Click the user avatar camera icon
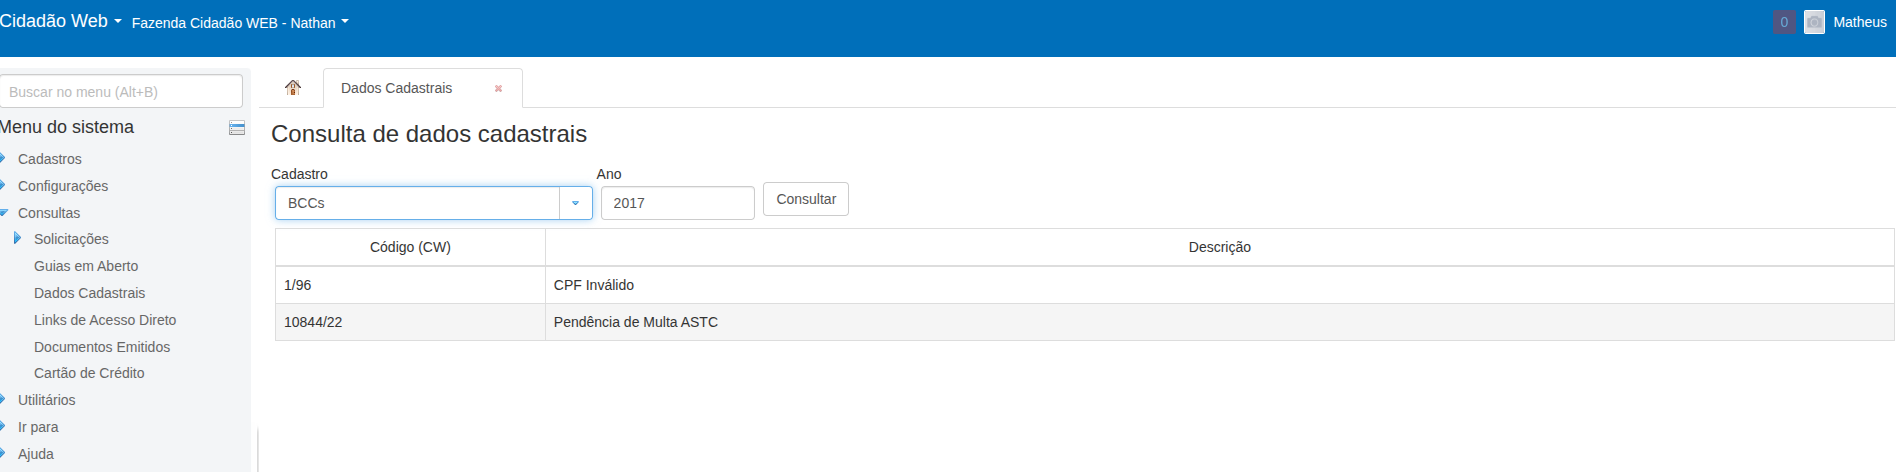Image resolution: width=1896 pixels, height=472 pixels. 1814,22
